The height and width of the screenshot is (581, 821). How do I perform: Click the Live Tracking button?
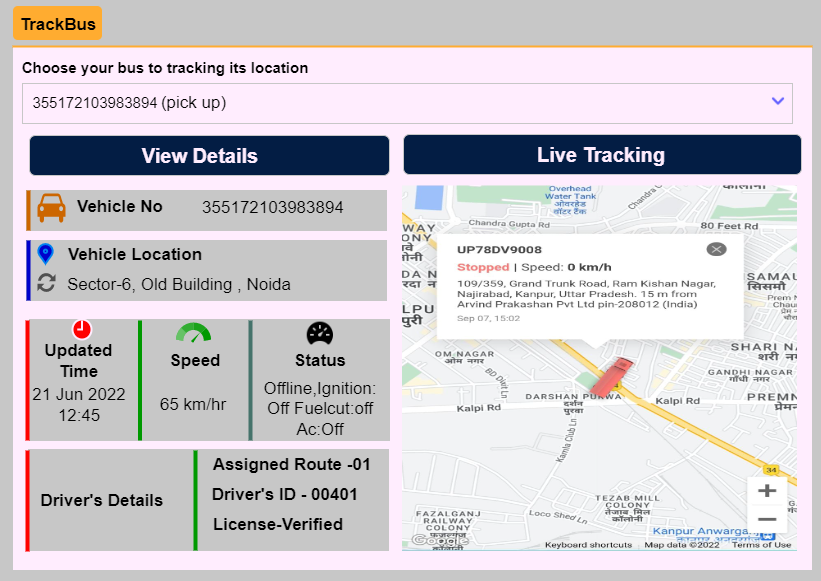click(x=602, y=154)
